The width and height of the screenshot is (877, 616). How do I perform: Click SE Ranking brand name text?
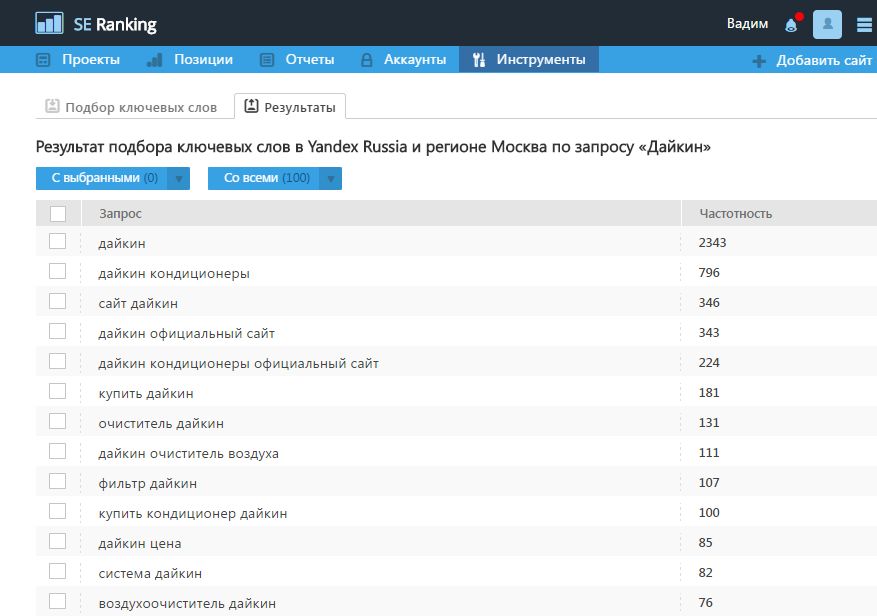click(x=115, y=25)
